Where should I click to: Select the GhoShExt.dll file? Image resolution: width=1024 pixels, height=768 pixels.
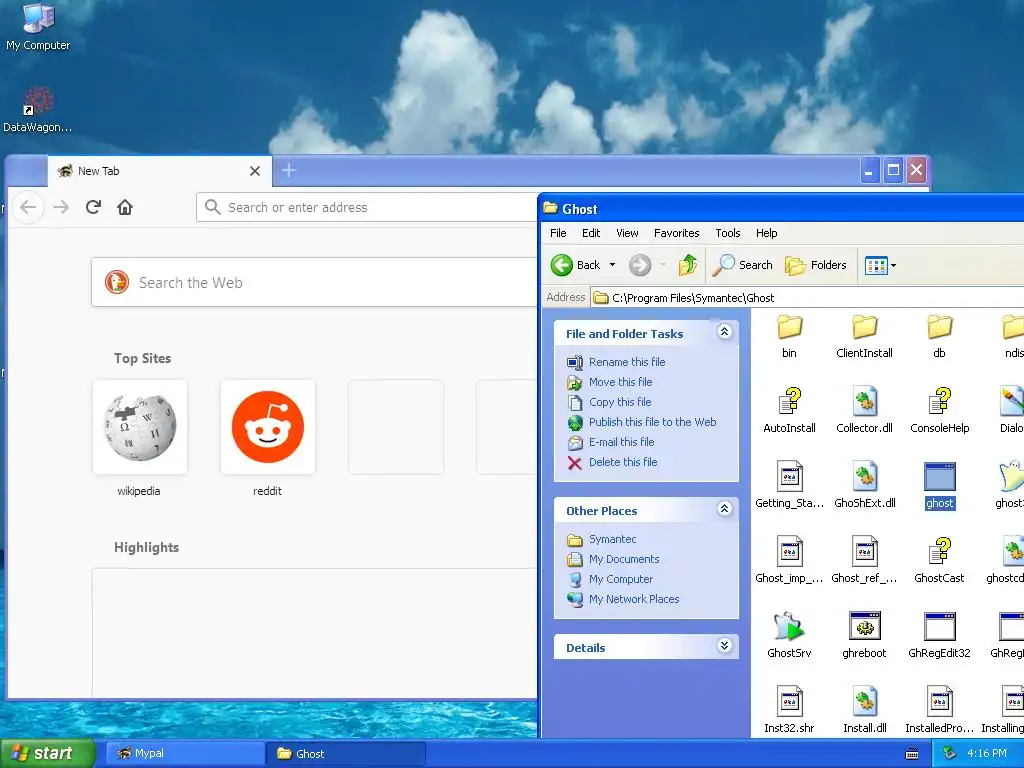(865, 485)
